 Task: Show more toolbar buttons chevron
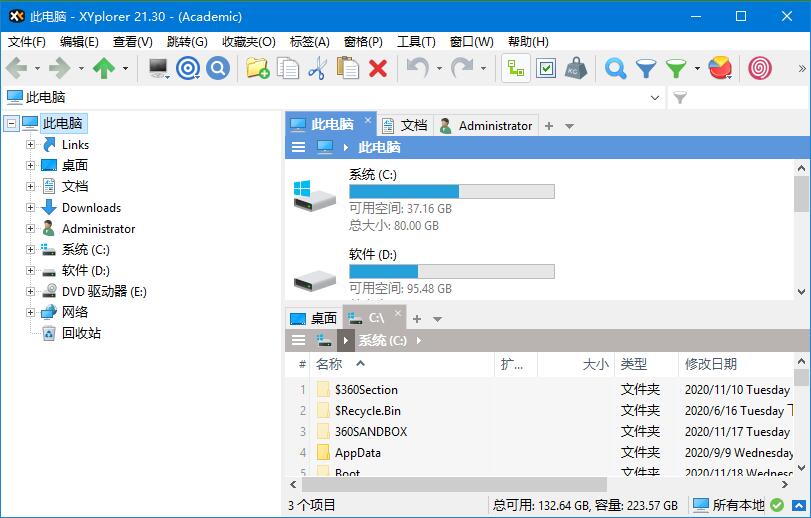point(802,68)
